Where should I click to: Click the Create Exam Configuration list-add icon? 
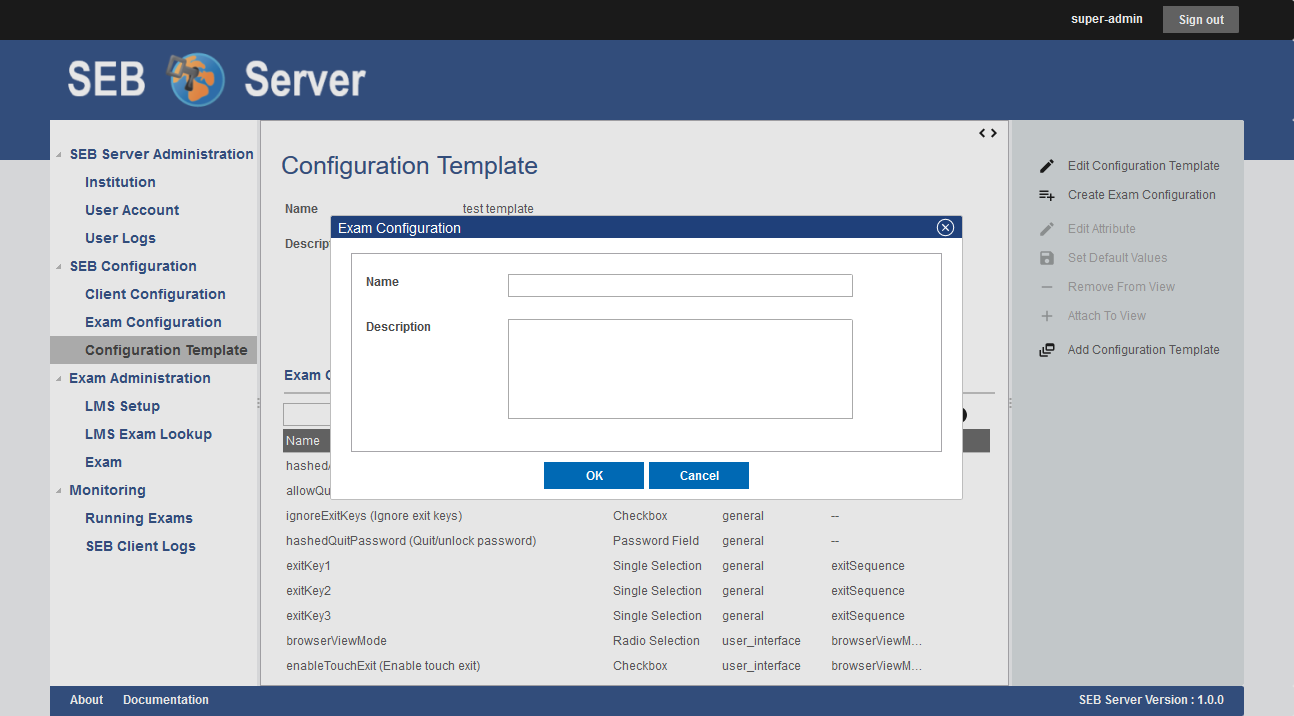(1047, 195)
